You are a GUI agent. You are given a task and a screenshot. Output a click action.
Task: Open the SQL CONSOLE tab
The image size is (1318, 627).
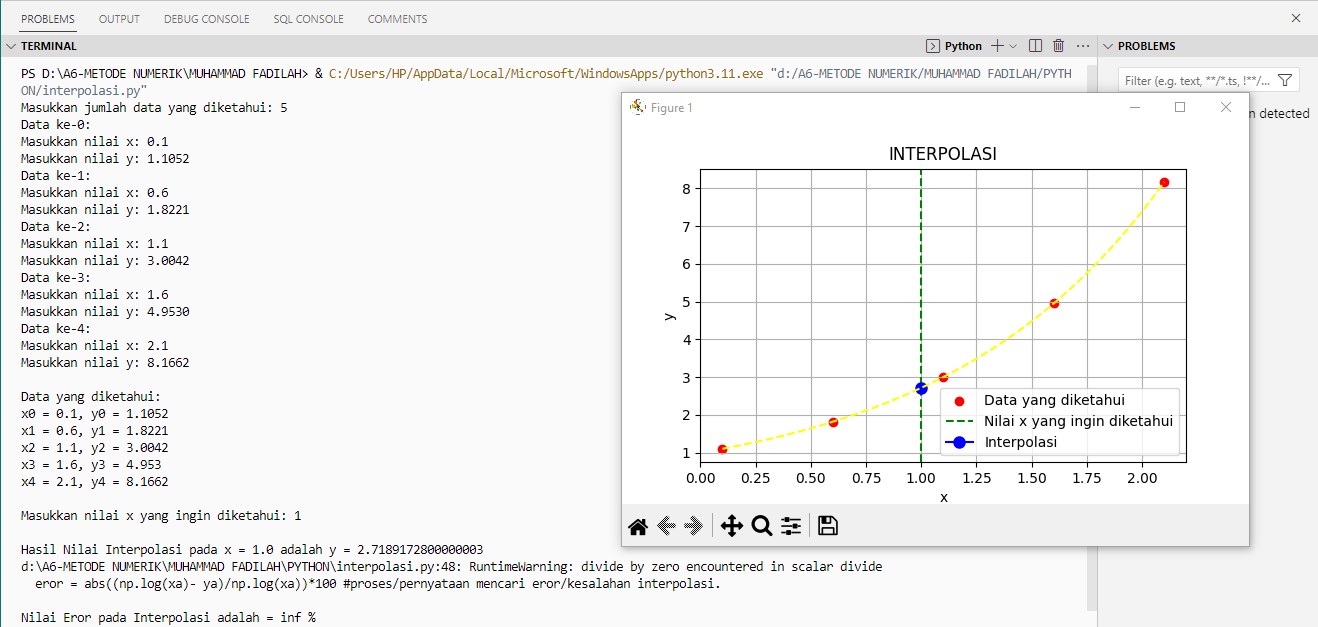tap(308, 19)
